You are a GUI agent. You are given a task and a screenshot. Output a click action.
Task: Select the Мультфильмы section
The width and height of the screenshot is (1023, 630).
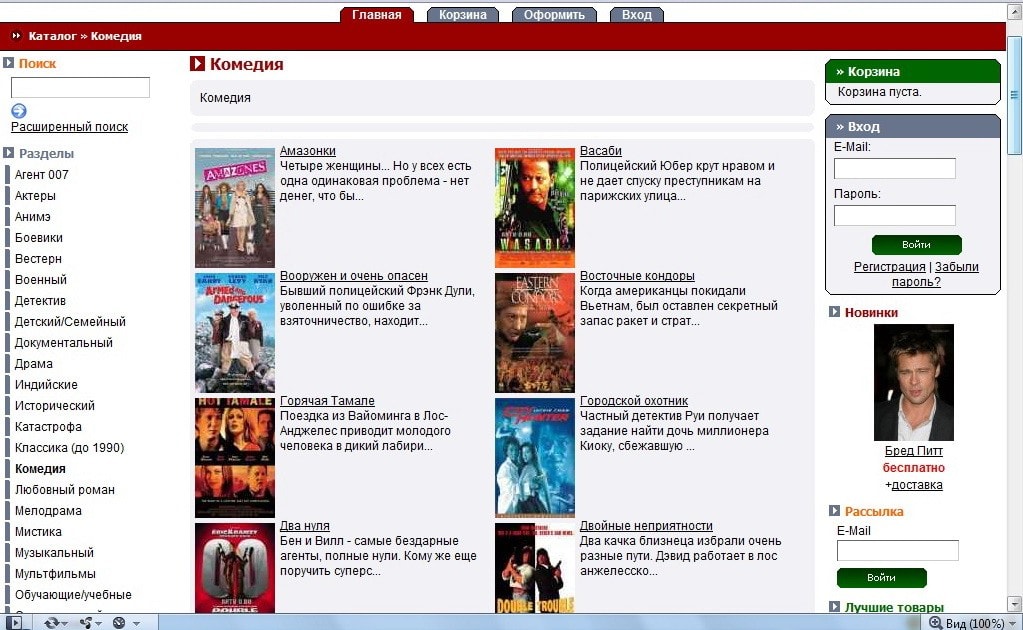coord(55,573)
